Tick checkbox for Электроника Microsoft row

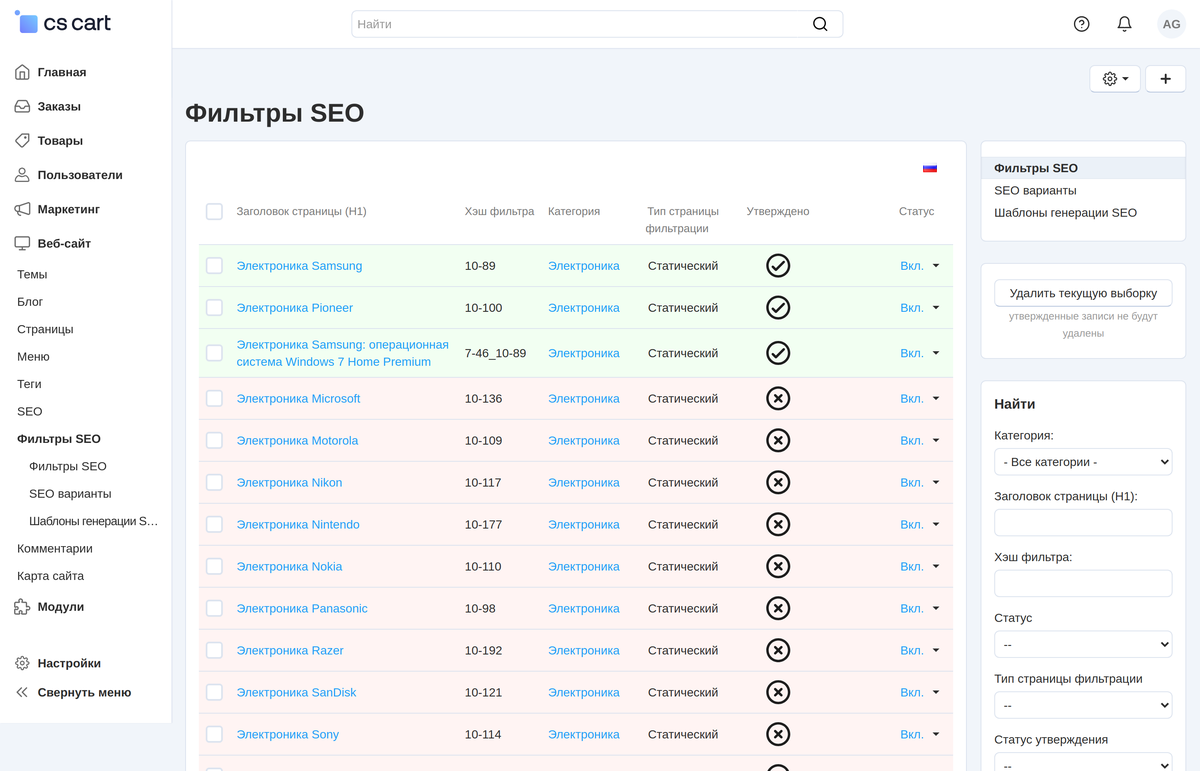coord(214,399)
